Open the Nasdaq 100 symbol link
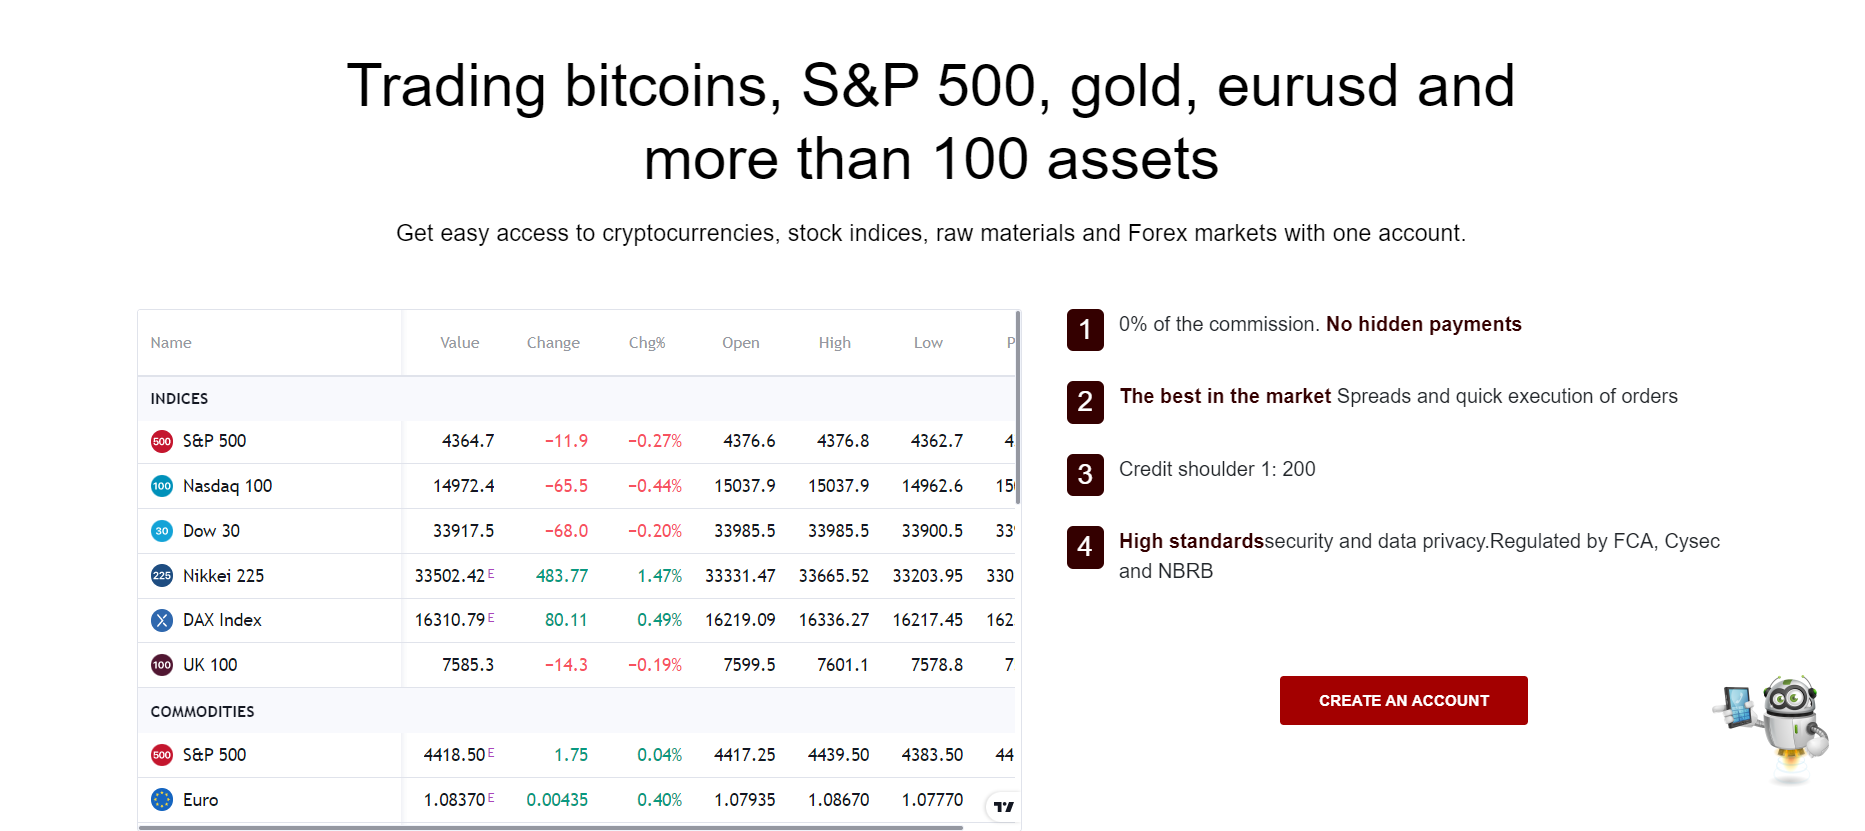The width and height of the screenshot is (1865, 831). (227, 486)
